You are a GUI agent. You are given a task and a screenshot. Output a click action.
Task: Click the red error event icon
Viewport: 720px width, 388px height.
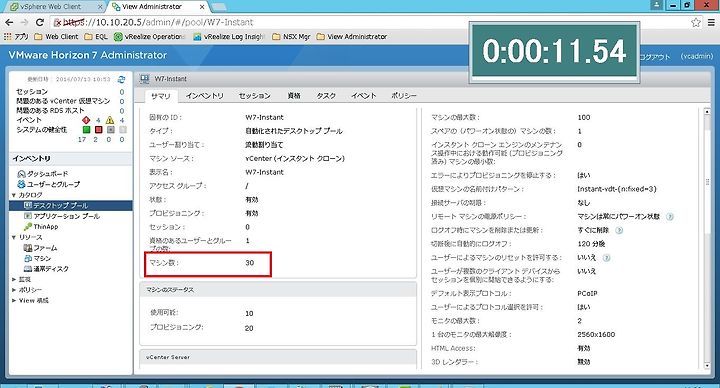[x=86, y=120]
